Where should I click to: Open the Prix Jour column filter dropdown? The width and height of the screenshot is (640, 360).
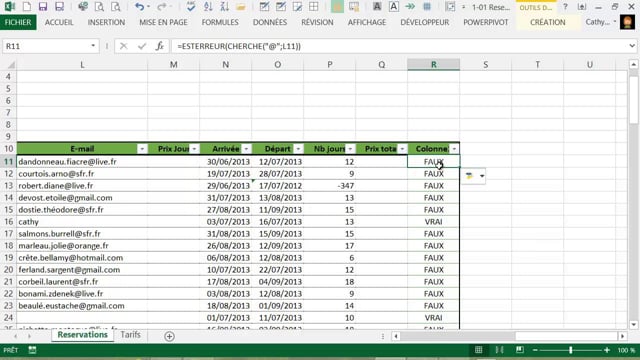click(194, 149)
